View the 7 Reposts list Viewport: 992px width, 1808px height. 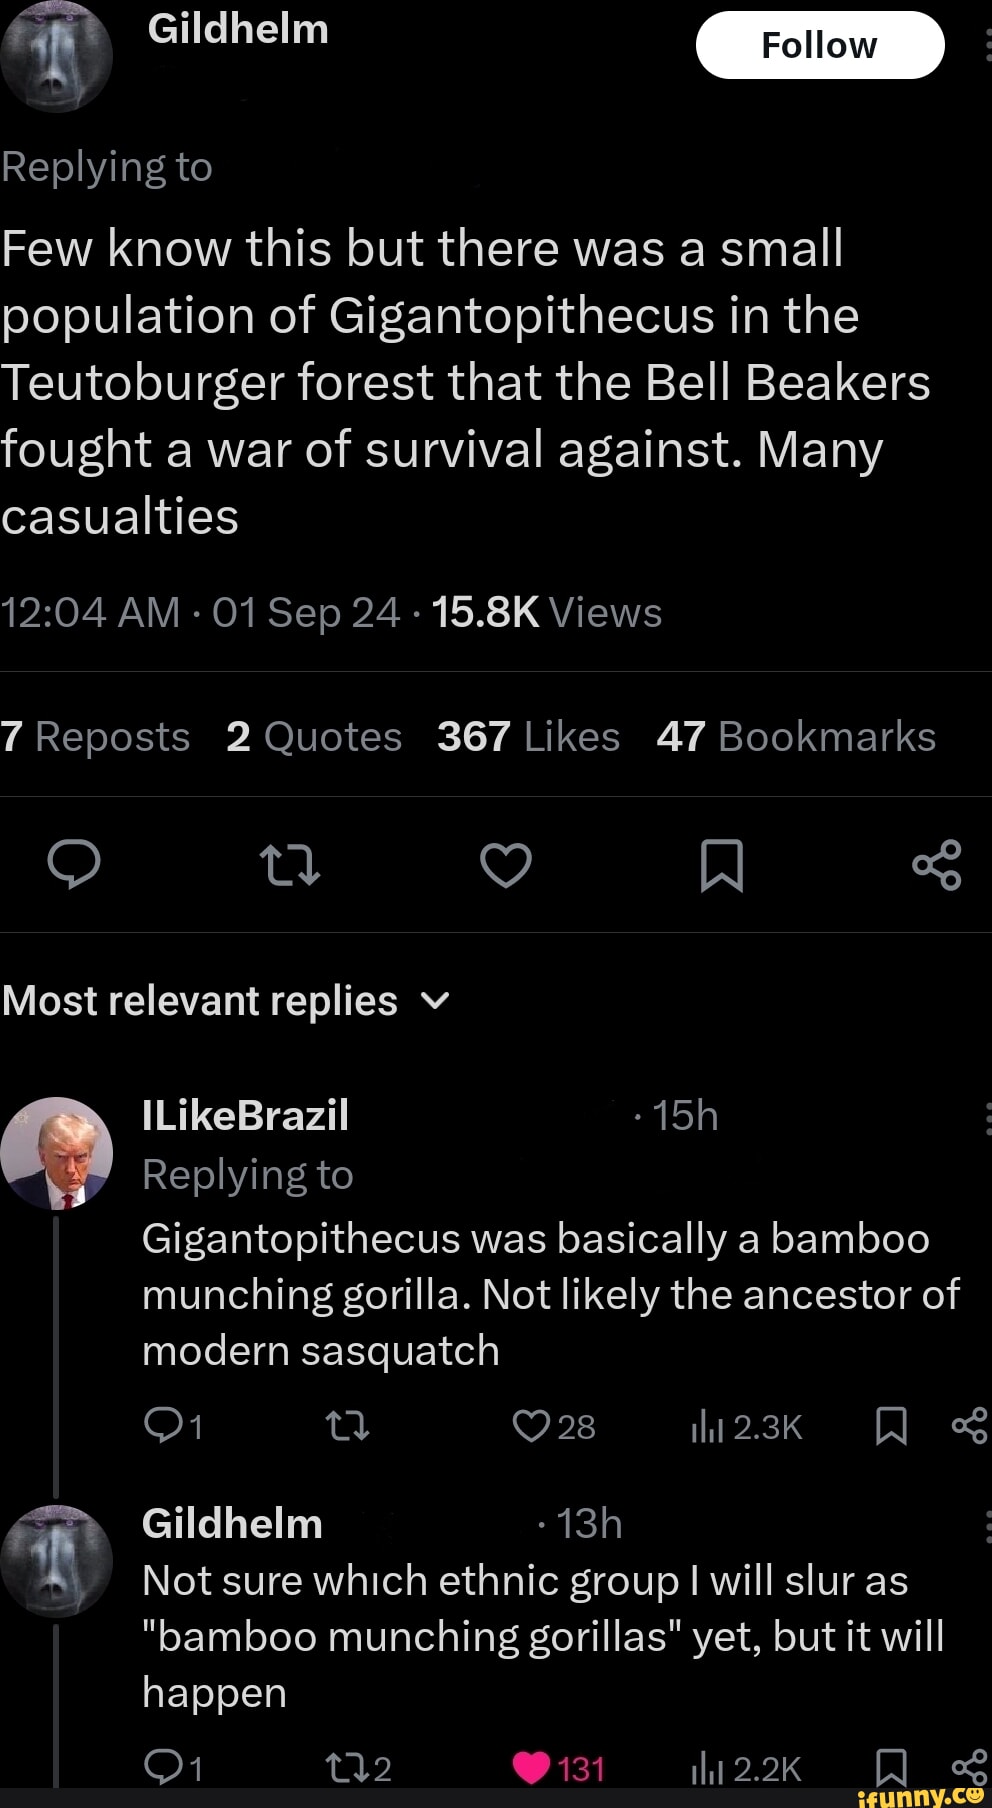(x=96, y=737)
